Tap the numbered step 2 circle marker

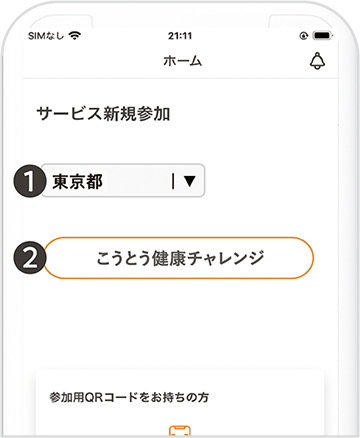(x=30, y=258)
